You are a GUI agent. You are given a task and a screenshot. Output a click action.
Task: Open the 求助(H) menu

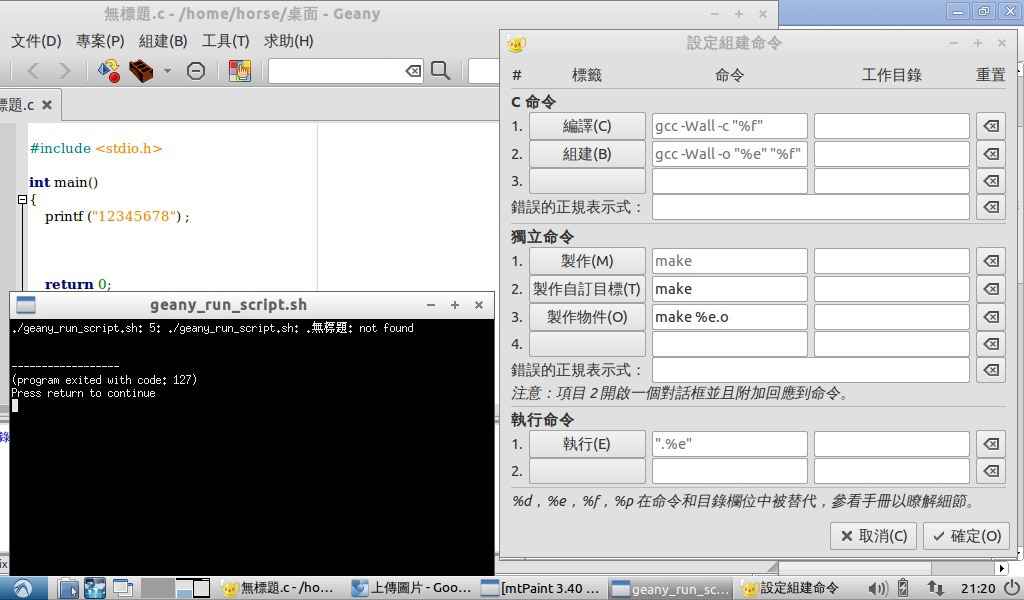(x=289, y=41)
